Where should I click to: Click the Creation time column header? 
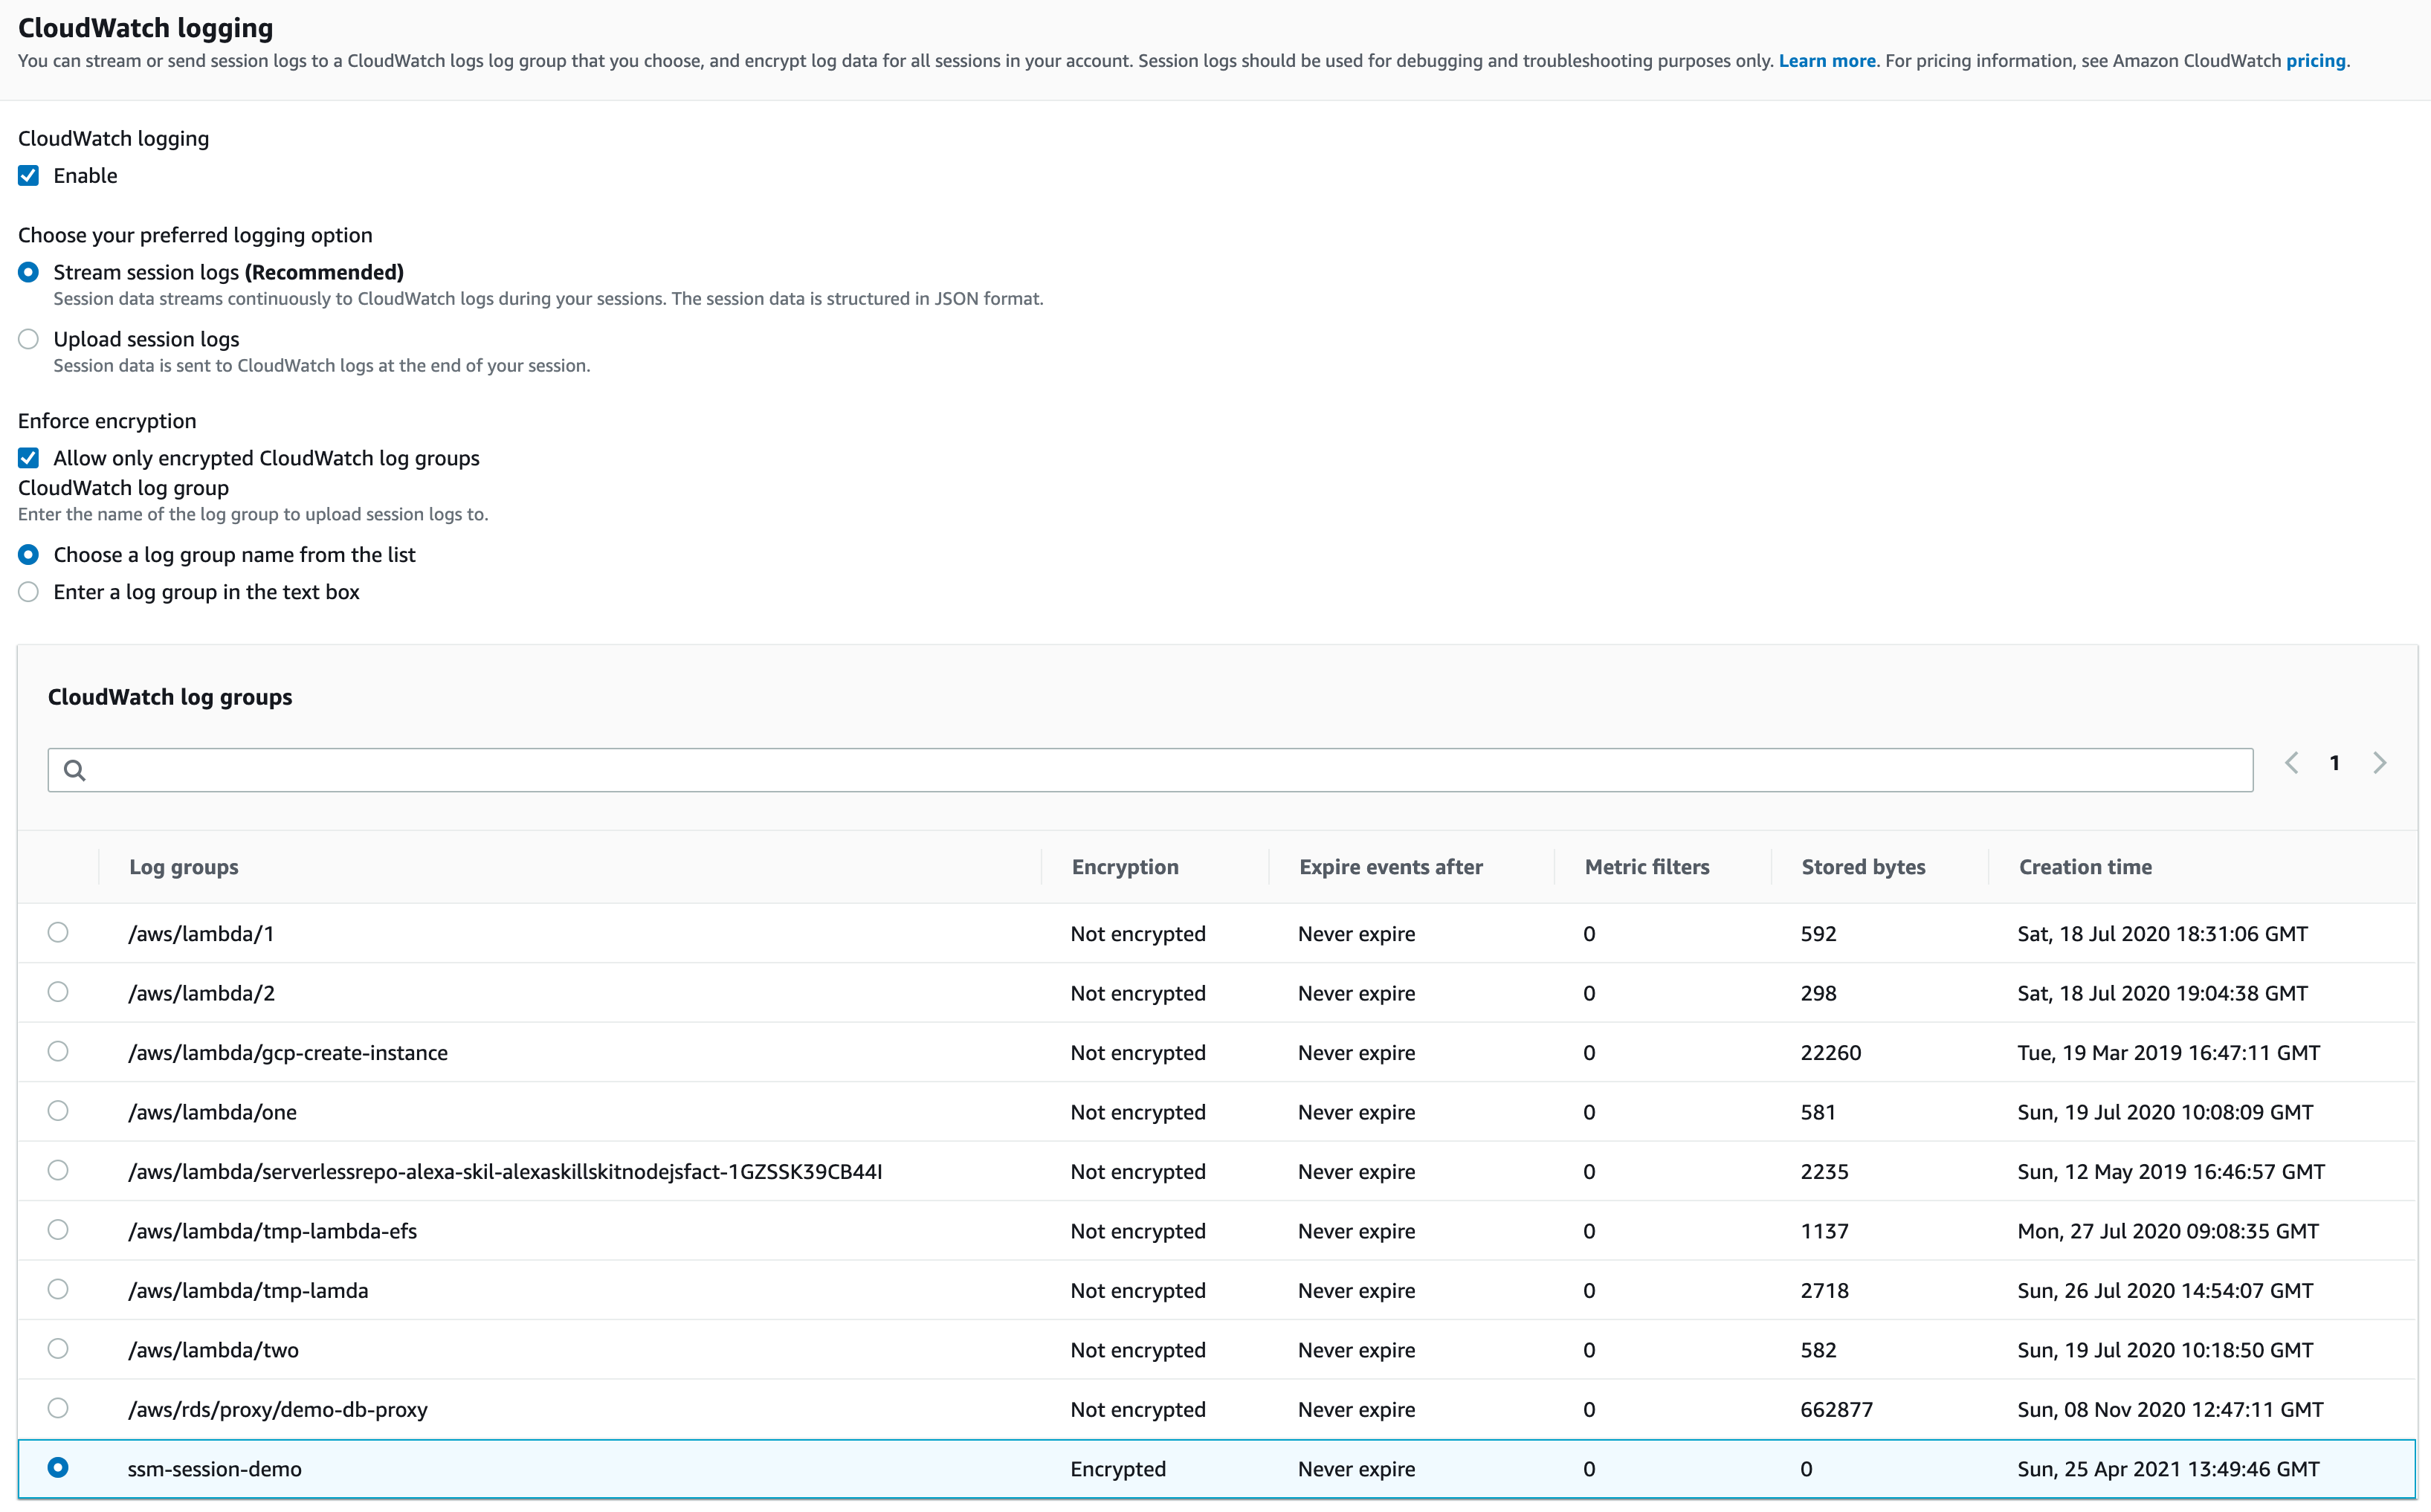pyautogui.click(x=2085, y=867)
